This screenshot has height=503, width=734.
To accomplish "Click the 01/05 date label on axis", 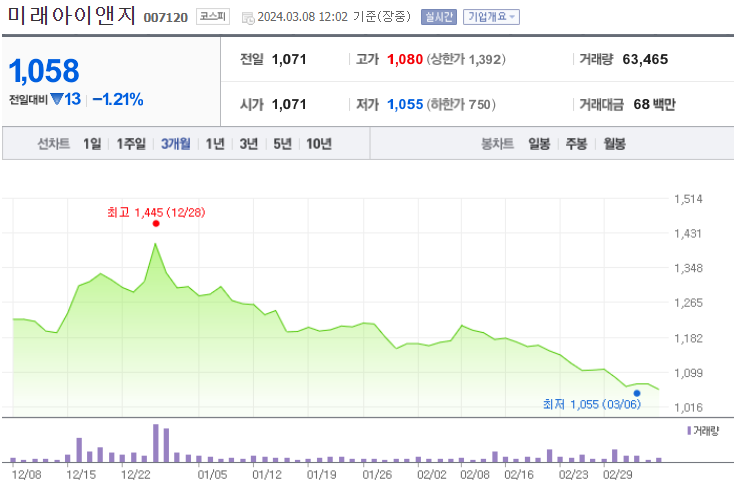I will point(212,475).
